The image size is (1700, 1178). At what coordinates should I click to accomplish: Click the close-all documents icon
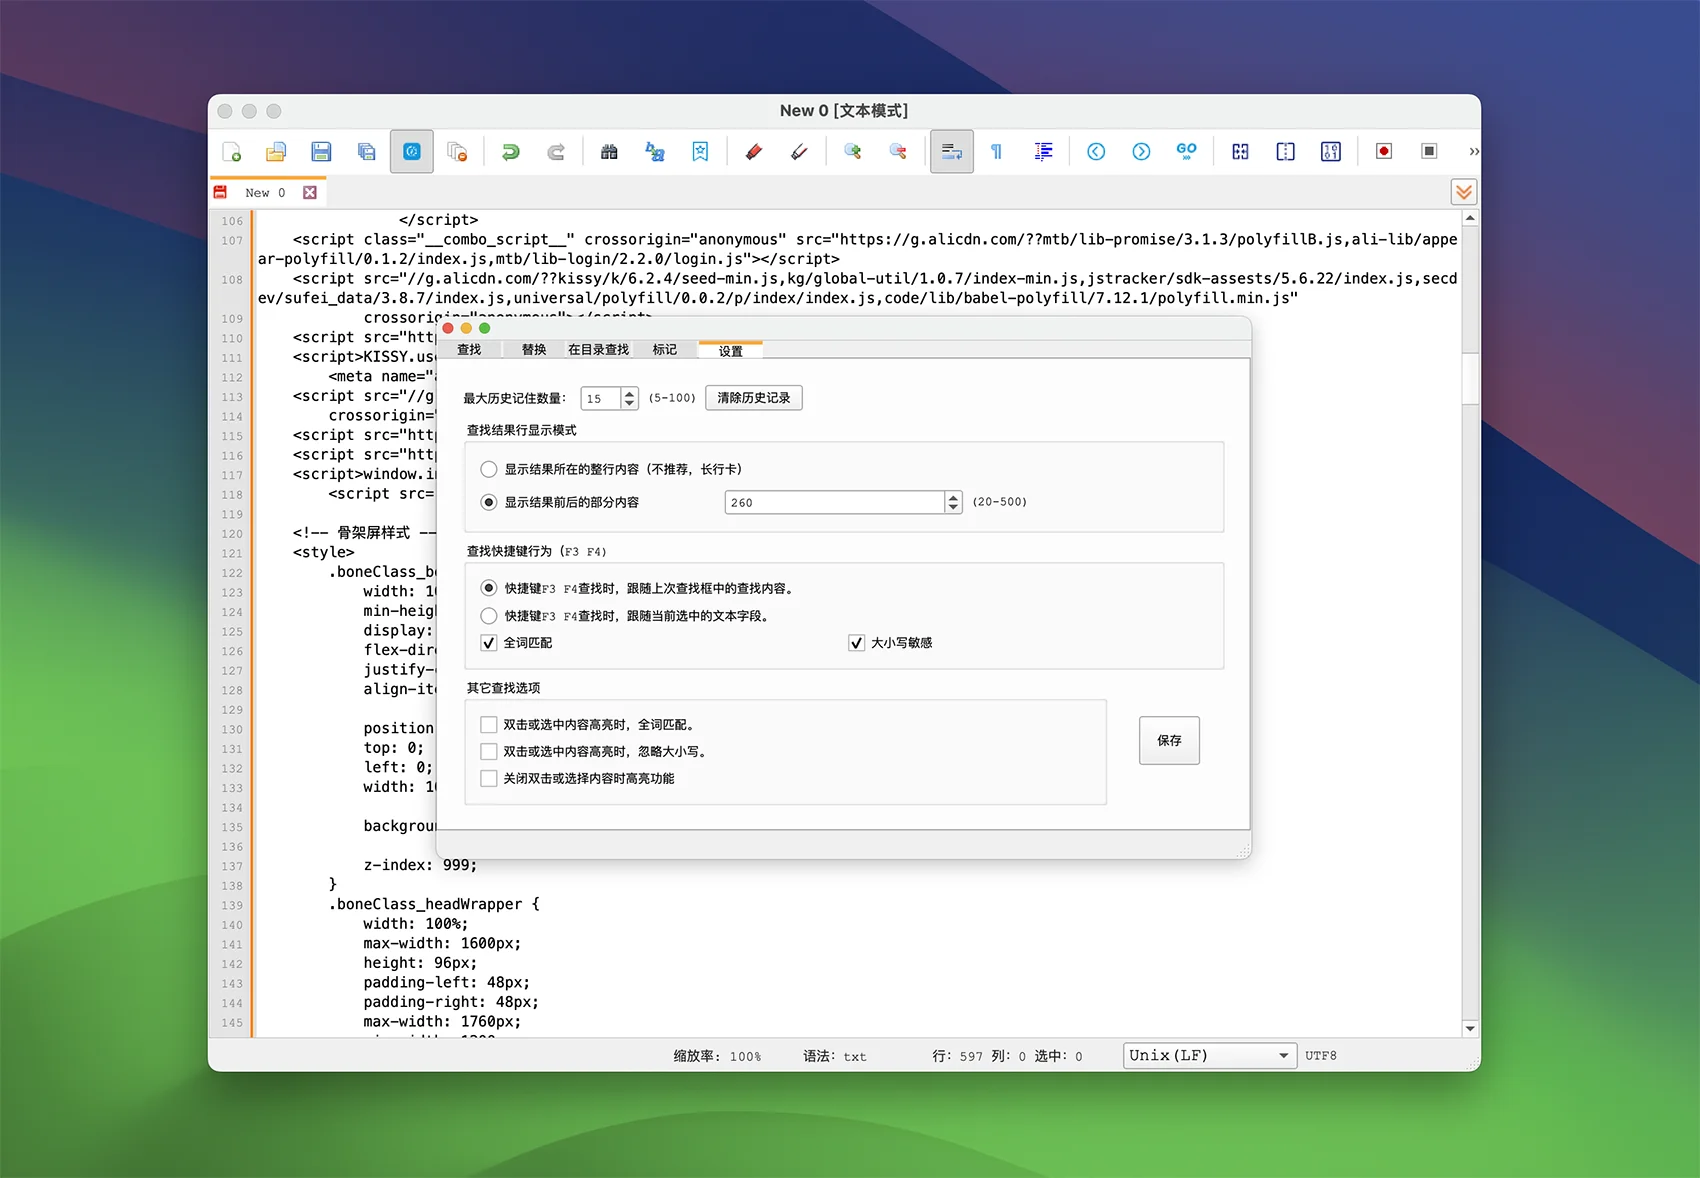pyautogui.click(x=457, y=152)
